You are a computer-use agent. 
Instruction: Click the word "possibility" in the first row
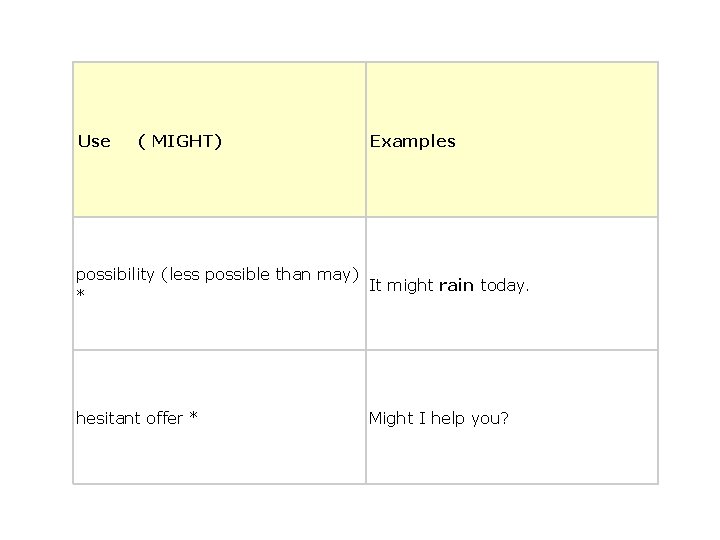tap(115, 275)
